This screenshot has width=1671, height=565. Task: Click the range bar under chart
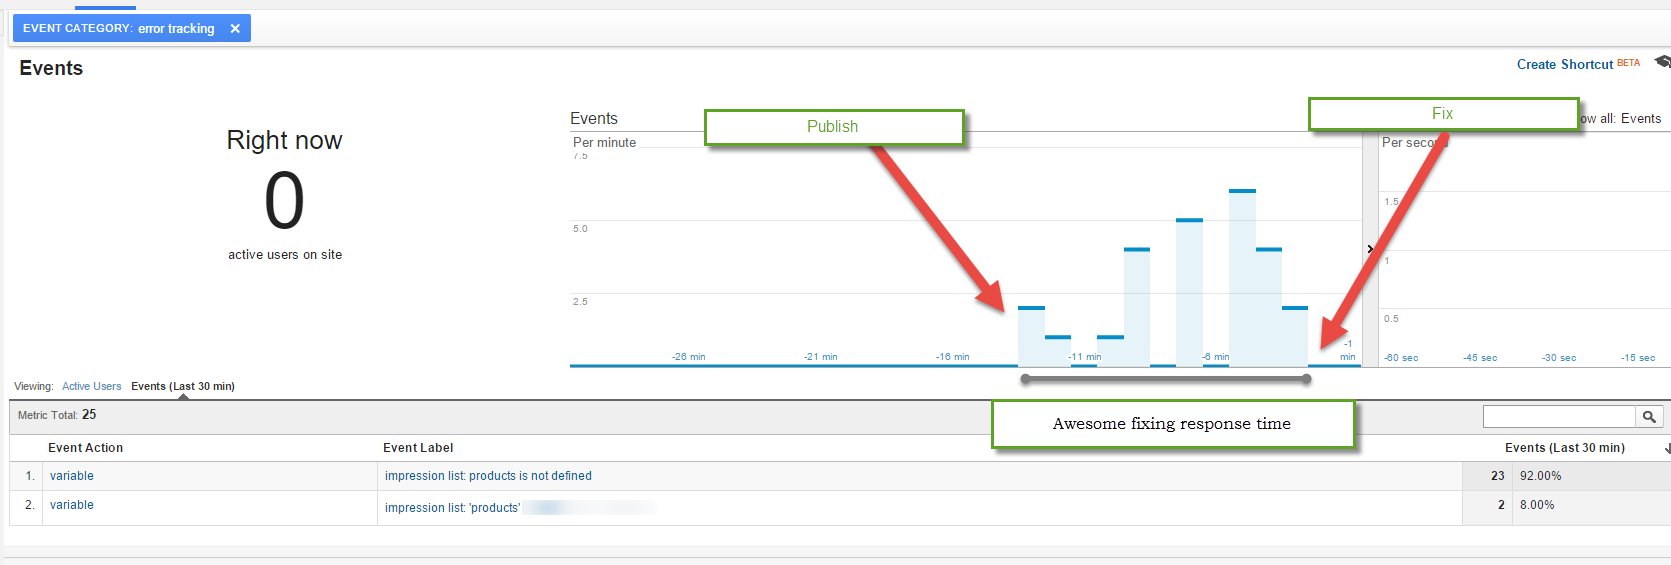coord(1166,379)
